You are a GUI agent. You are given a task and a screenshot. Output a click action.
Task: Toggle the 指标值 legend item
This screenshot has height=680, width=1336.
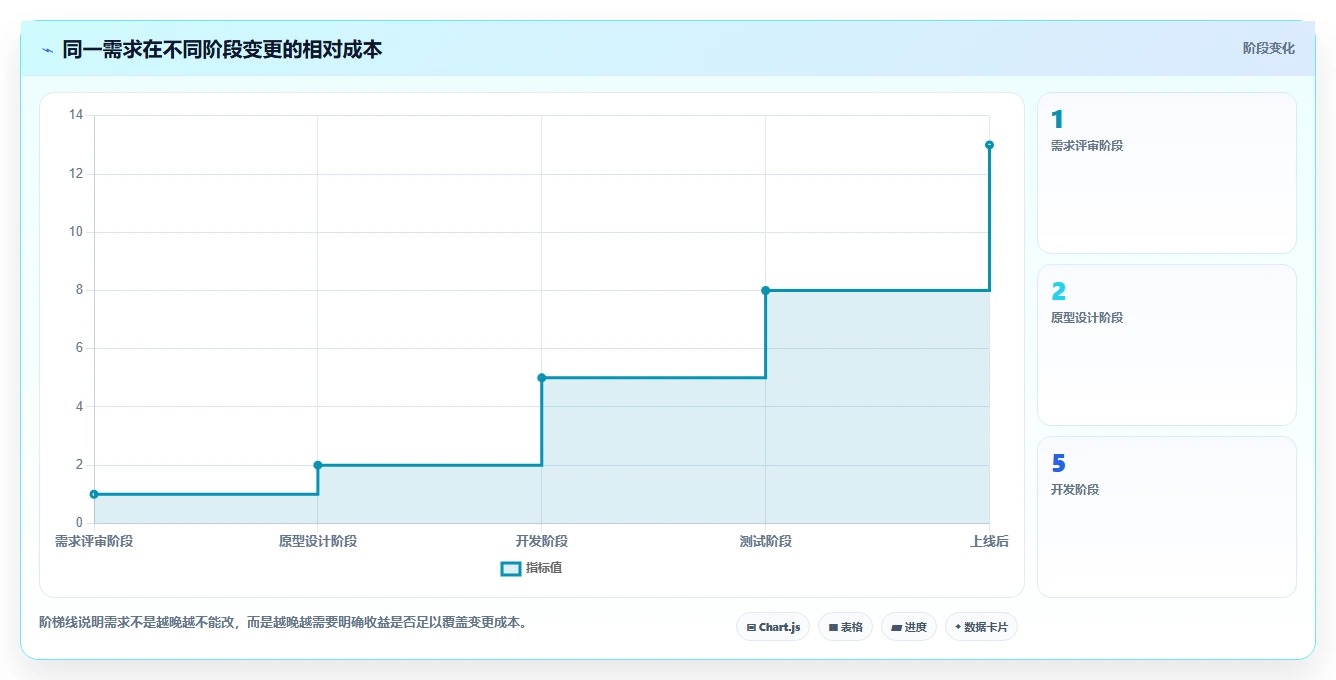point(532,568)
